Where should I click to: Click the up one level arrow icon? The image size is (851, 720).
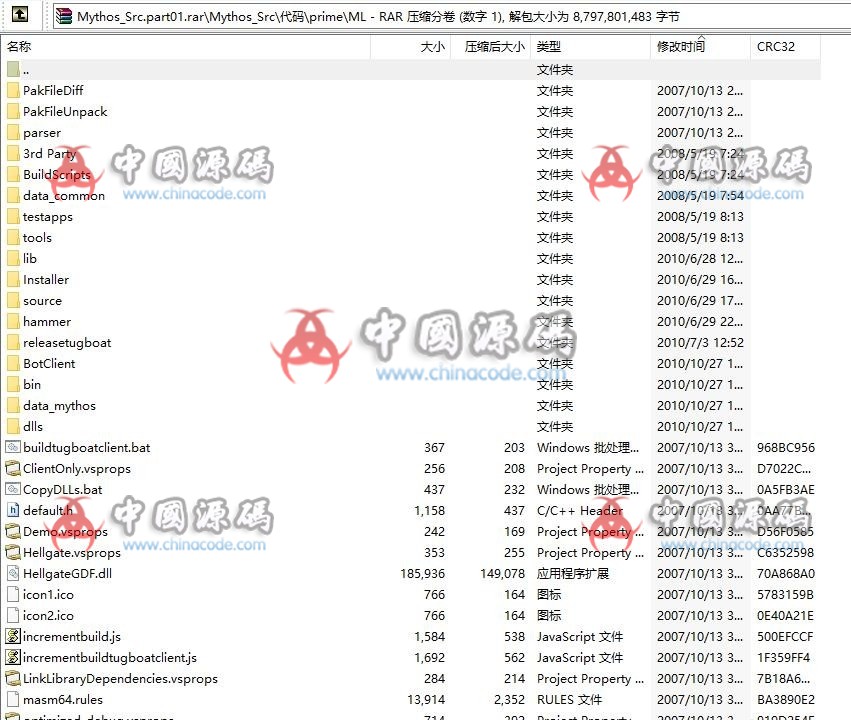point(18,15)
